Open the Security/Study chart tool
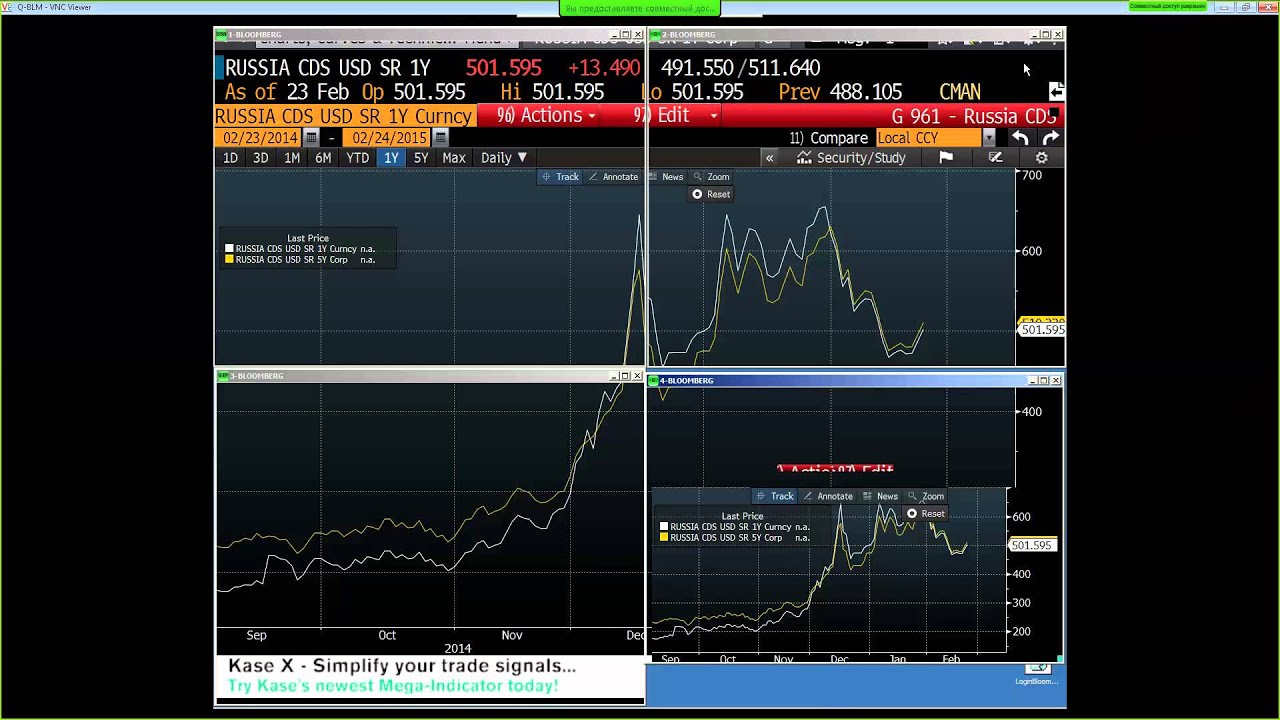Image resolution: width=1280 pixels, height=720 pixels. click(851, 158)
